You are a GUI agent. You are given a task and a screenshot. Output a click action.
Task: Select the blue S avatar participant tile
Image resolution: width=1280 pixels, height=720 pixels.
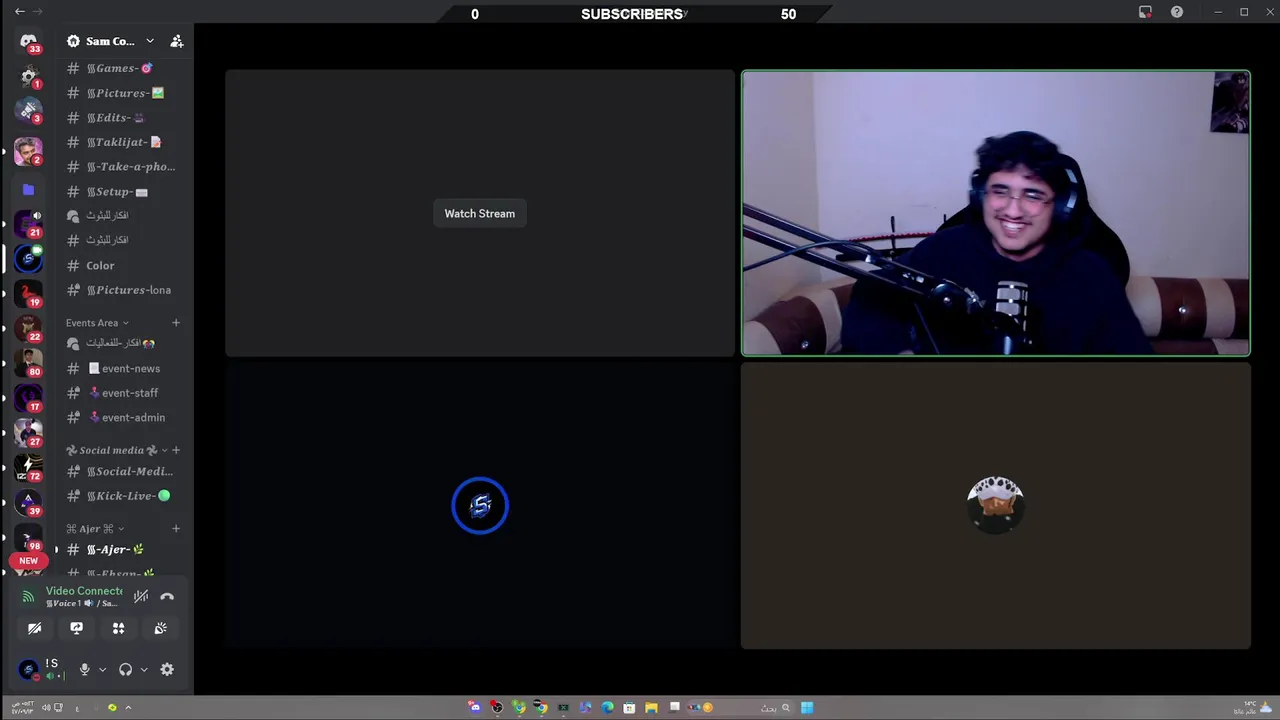(x=480, y=506)
